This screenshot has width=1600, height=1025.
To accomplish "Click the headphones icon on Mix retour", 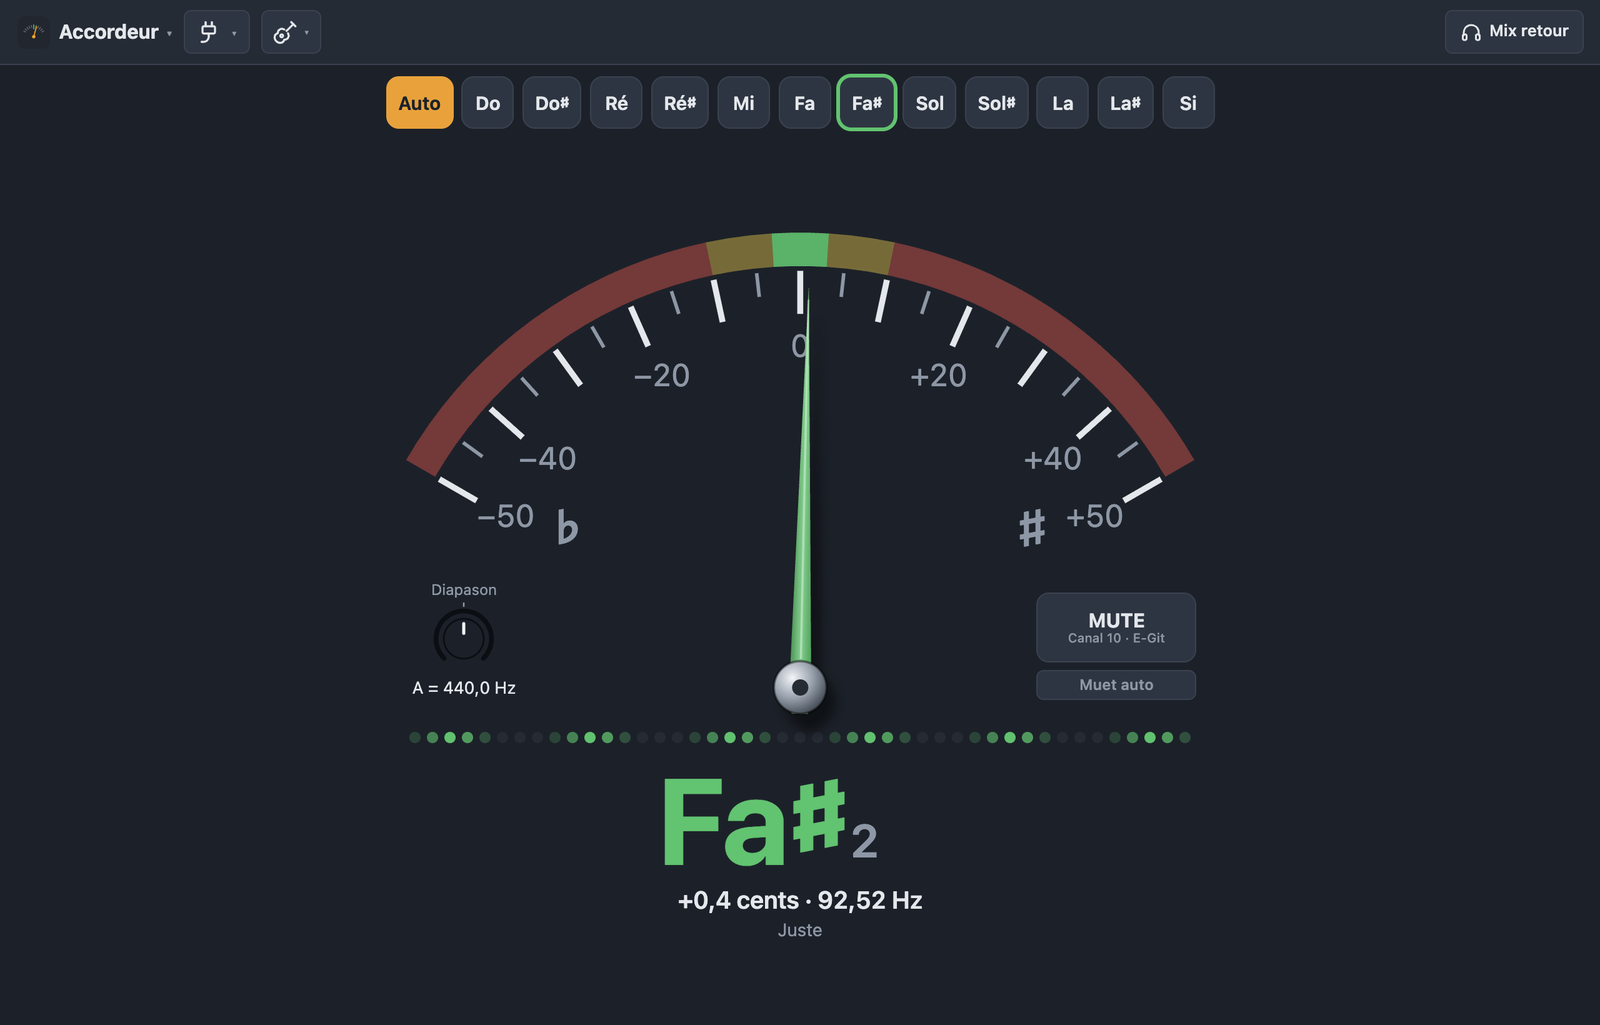I will 1471,32.
